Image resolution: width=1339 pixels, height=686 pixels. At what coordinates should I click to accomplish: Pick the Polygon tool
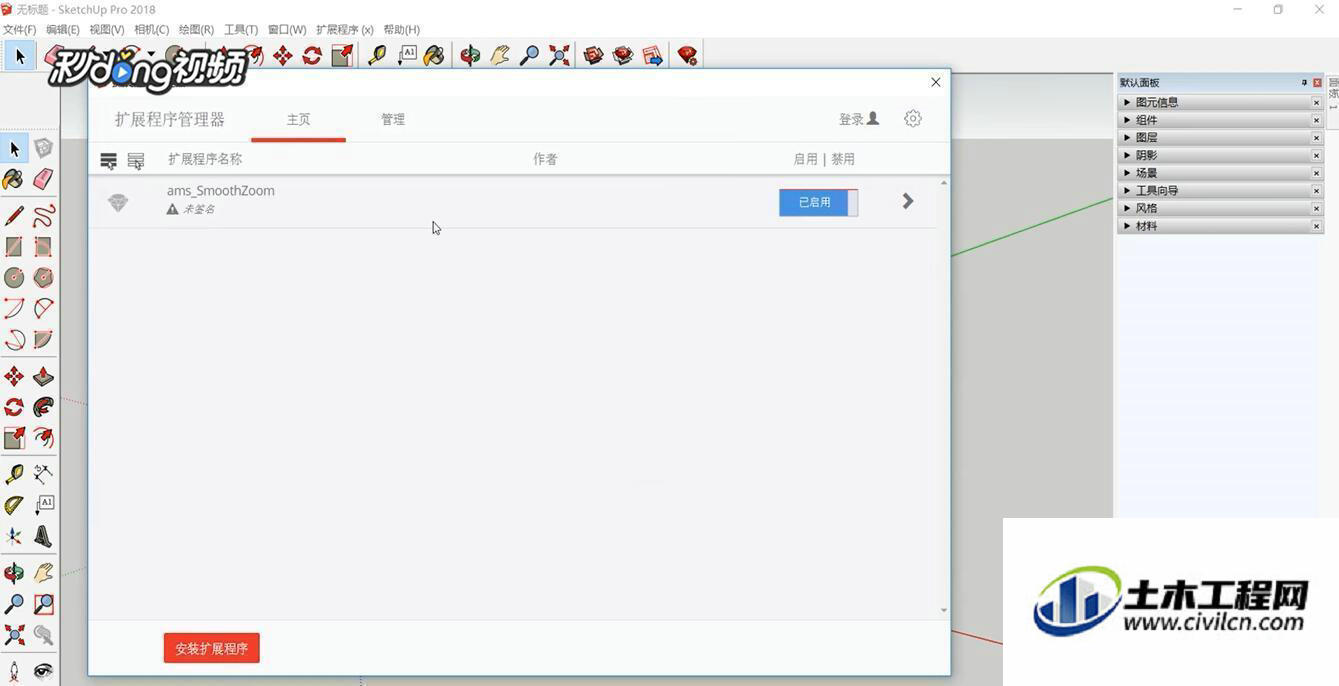[43, 277]
